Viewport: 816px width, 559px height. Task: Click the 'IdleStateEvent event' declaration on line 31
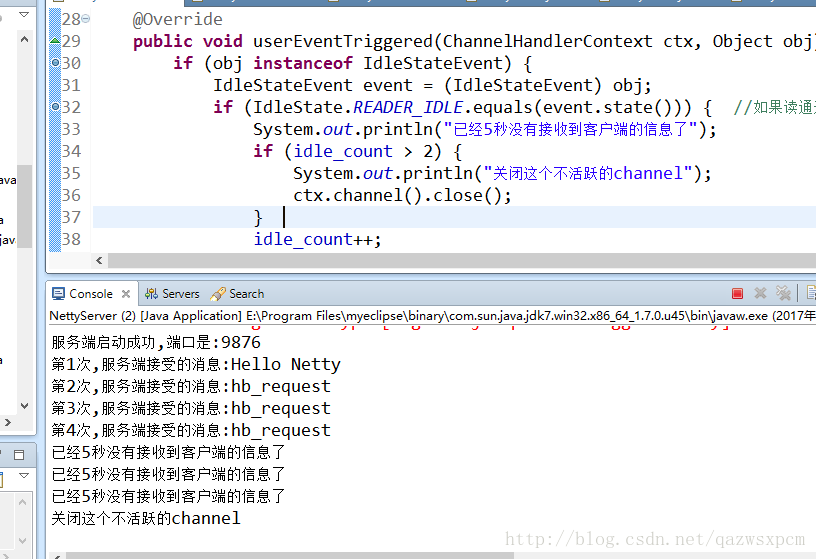[313, 85]
